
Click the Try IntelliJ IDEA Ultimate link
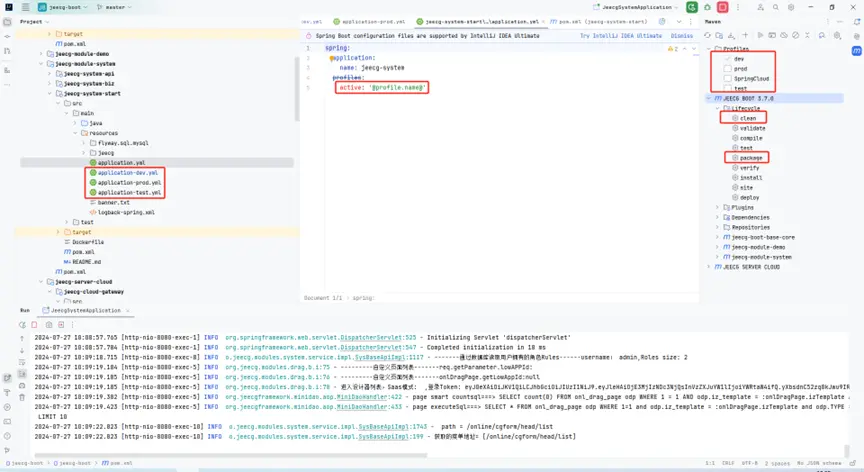(620, 35)
